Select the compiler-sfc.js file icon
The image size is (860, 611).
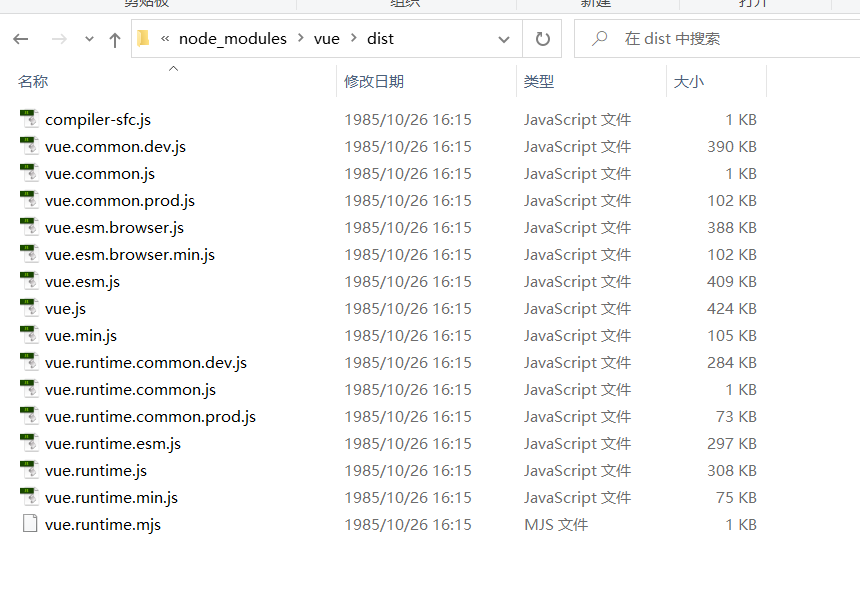[29, 119]
